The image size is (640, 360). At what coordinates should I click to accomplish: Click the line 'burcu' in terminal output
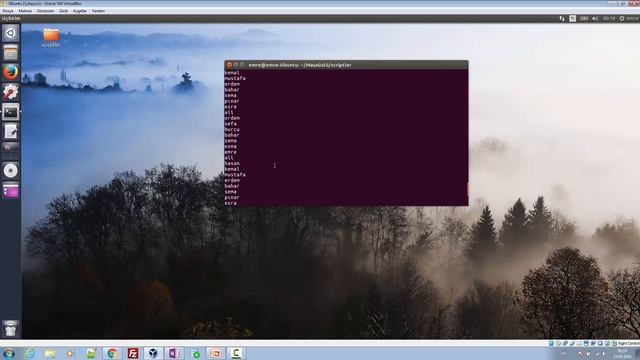[232, 129]
